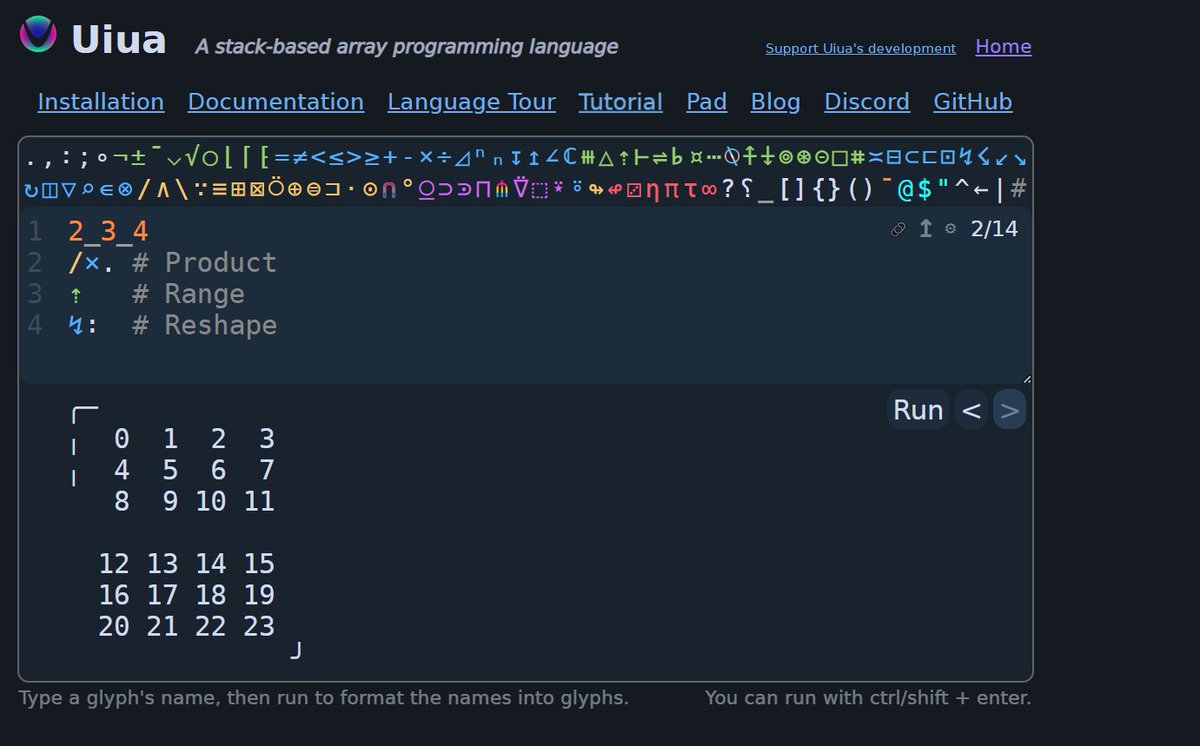This screenshot has height=746, width=1200.
Task: Insert the divide ÷ glyph
Action: click(444, 157)
